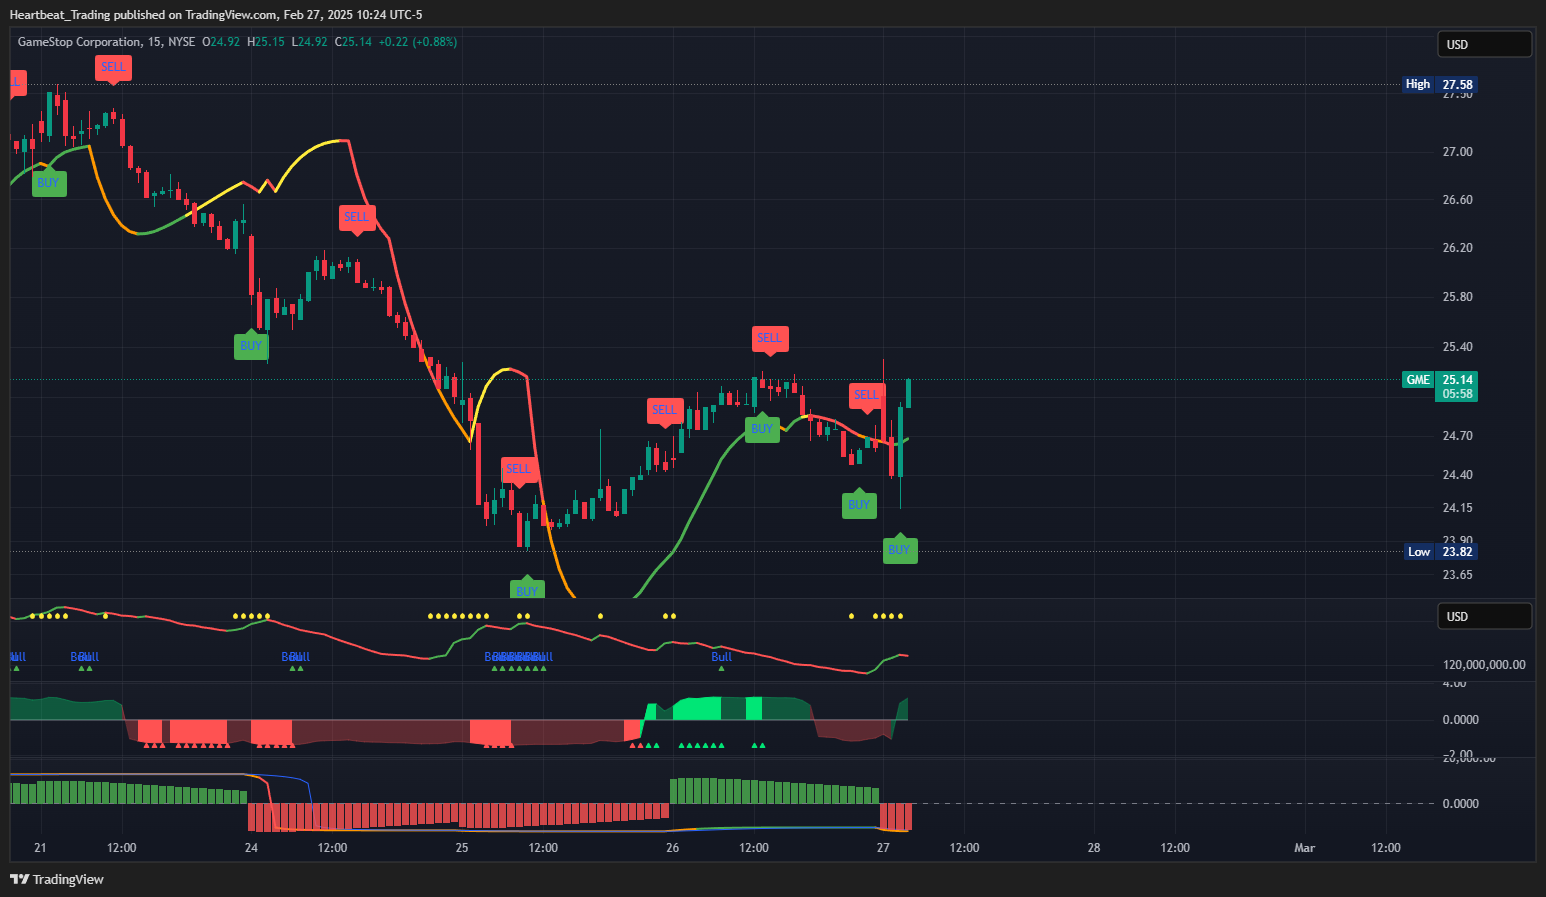Click the High 27.58 price label
This screenshot has height=897, width=1546.
(x=1440, y=84)
